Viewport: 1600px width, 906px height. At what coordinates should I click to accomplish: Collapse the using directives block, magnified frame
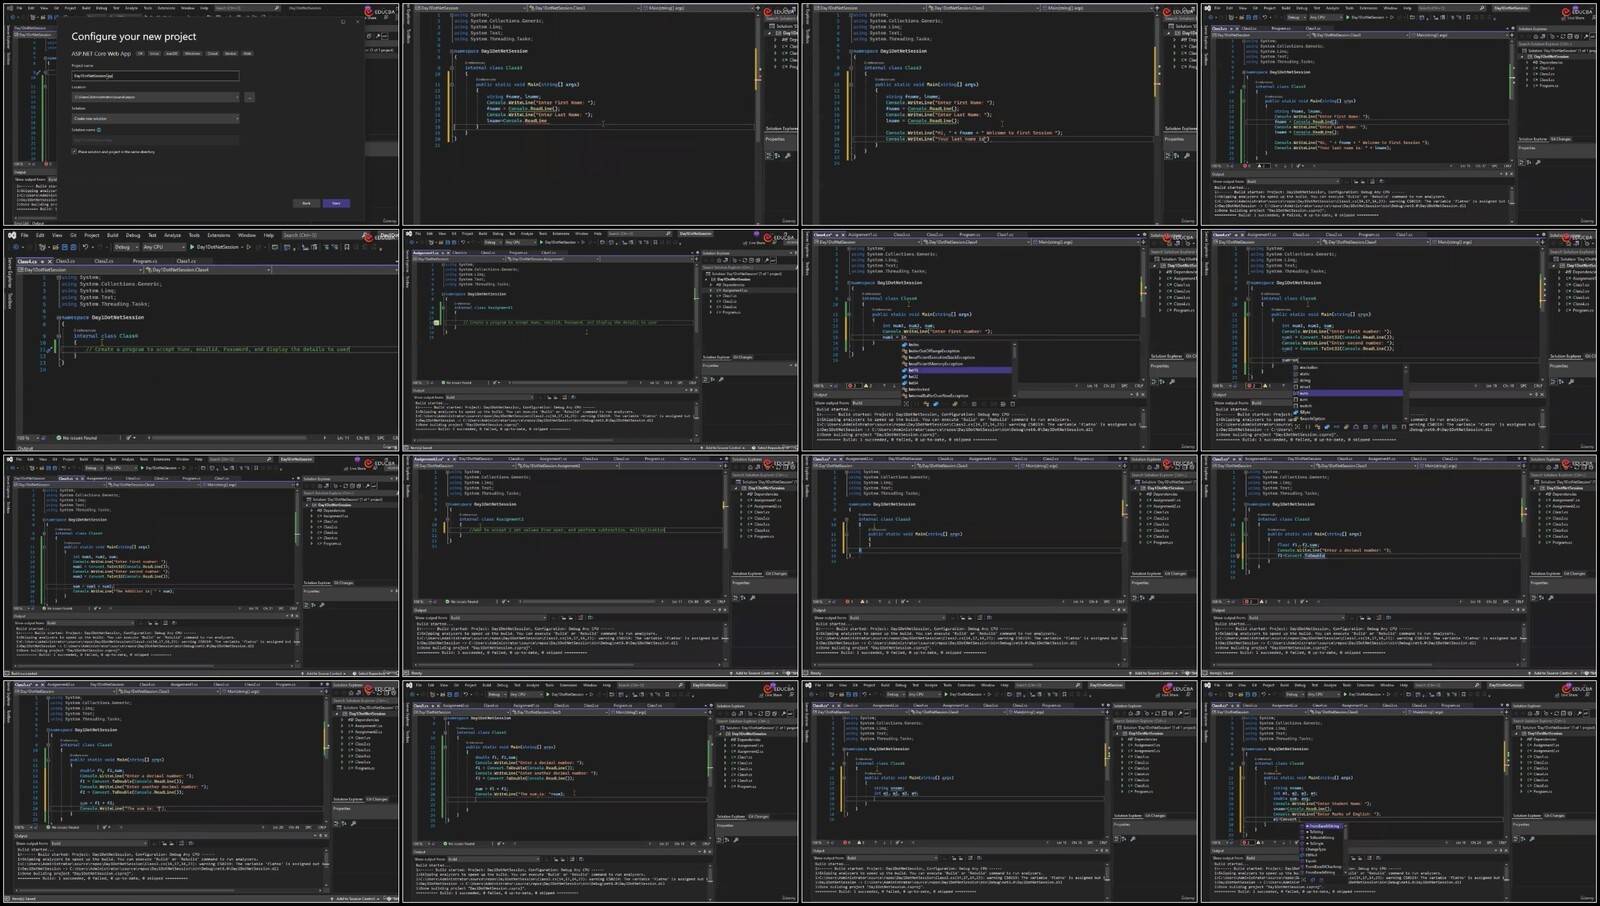pyautogui.click(x=58, y=277)
